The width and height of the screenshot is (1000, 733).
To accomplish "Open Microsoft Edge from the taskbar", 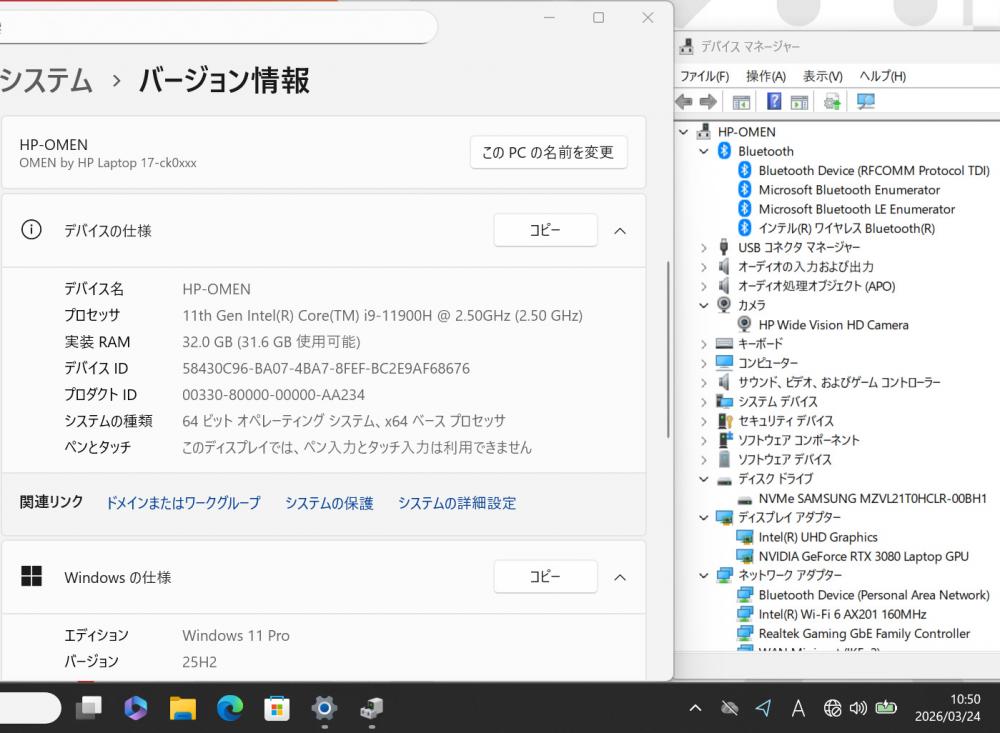I will 230,708.
